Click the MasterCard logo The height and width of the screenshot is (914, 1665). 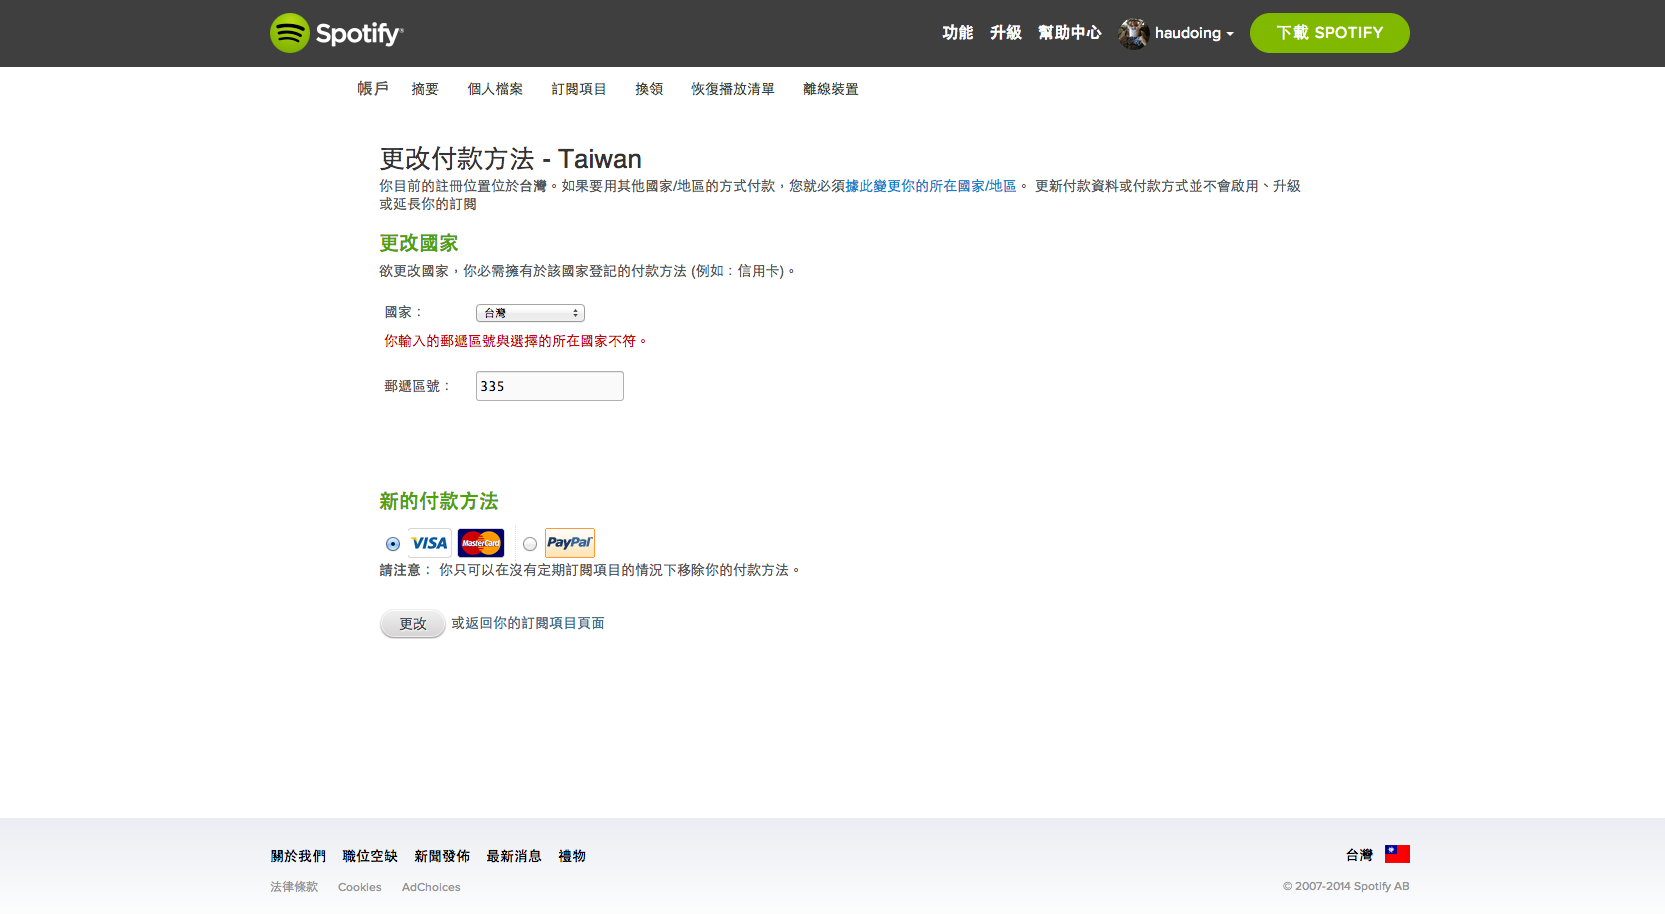[x=481, y=543]
